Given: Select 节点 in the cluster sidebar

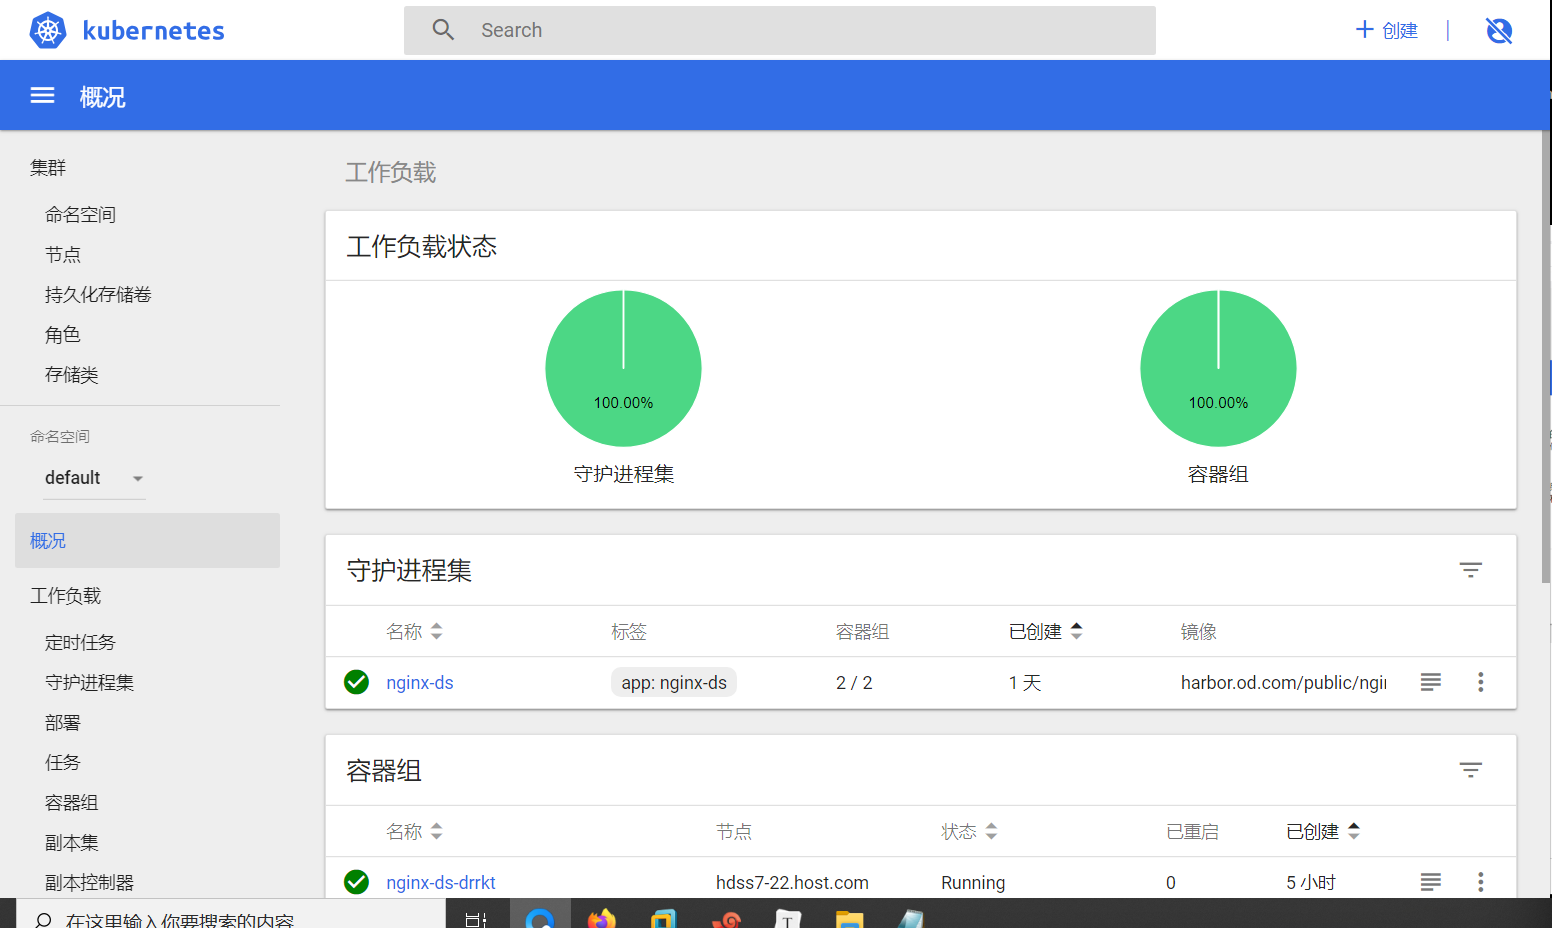Looking at the screenshot, I should pyautogui.click(x=63, y=255).
